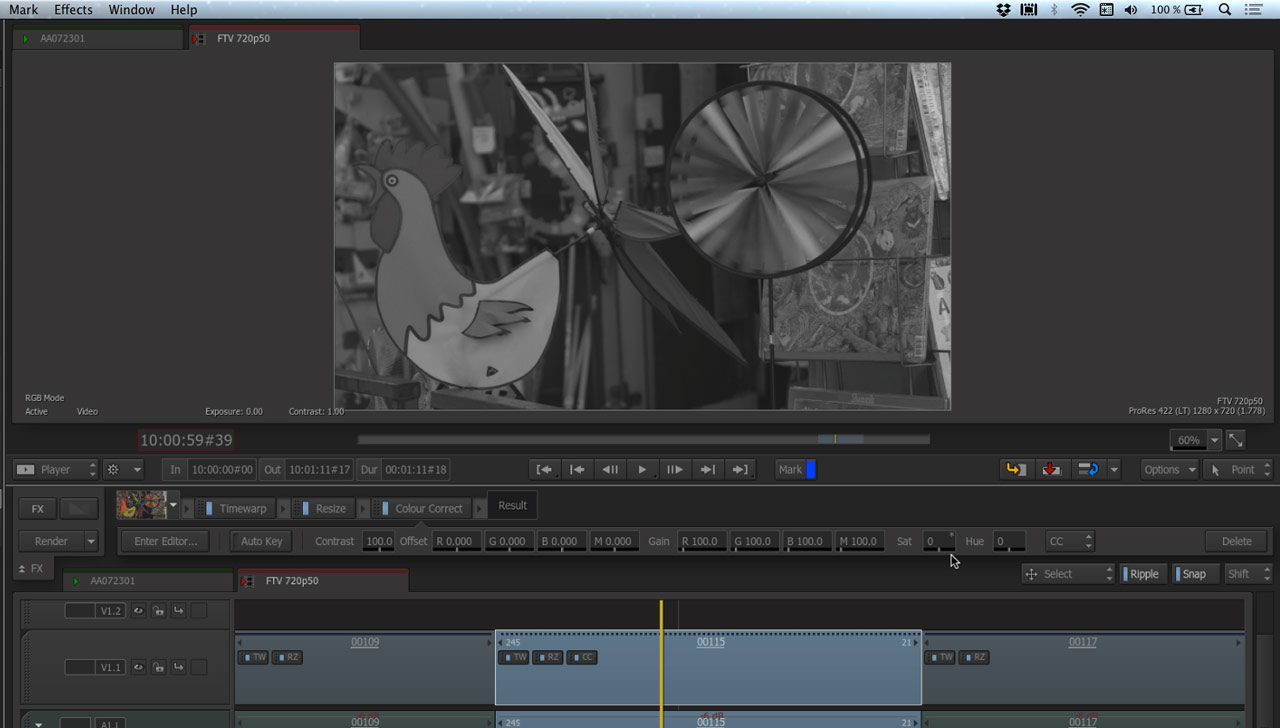
Task: Open the Options dropdown
Action: point(1169,469)
